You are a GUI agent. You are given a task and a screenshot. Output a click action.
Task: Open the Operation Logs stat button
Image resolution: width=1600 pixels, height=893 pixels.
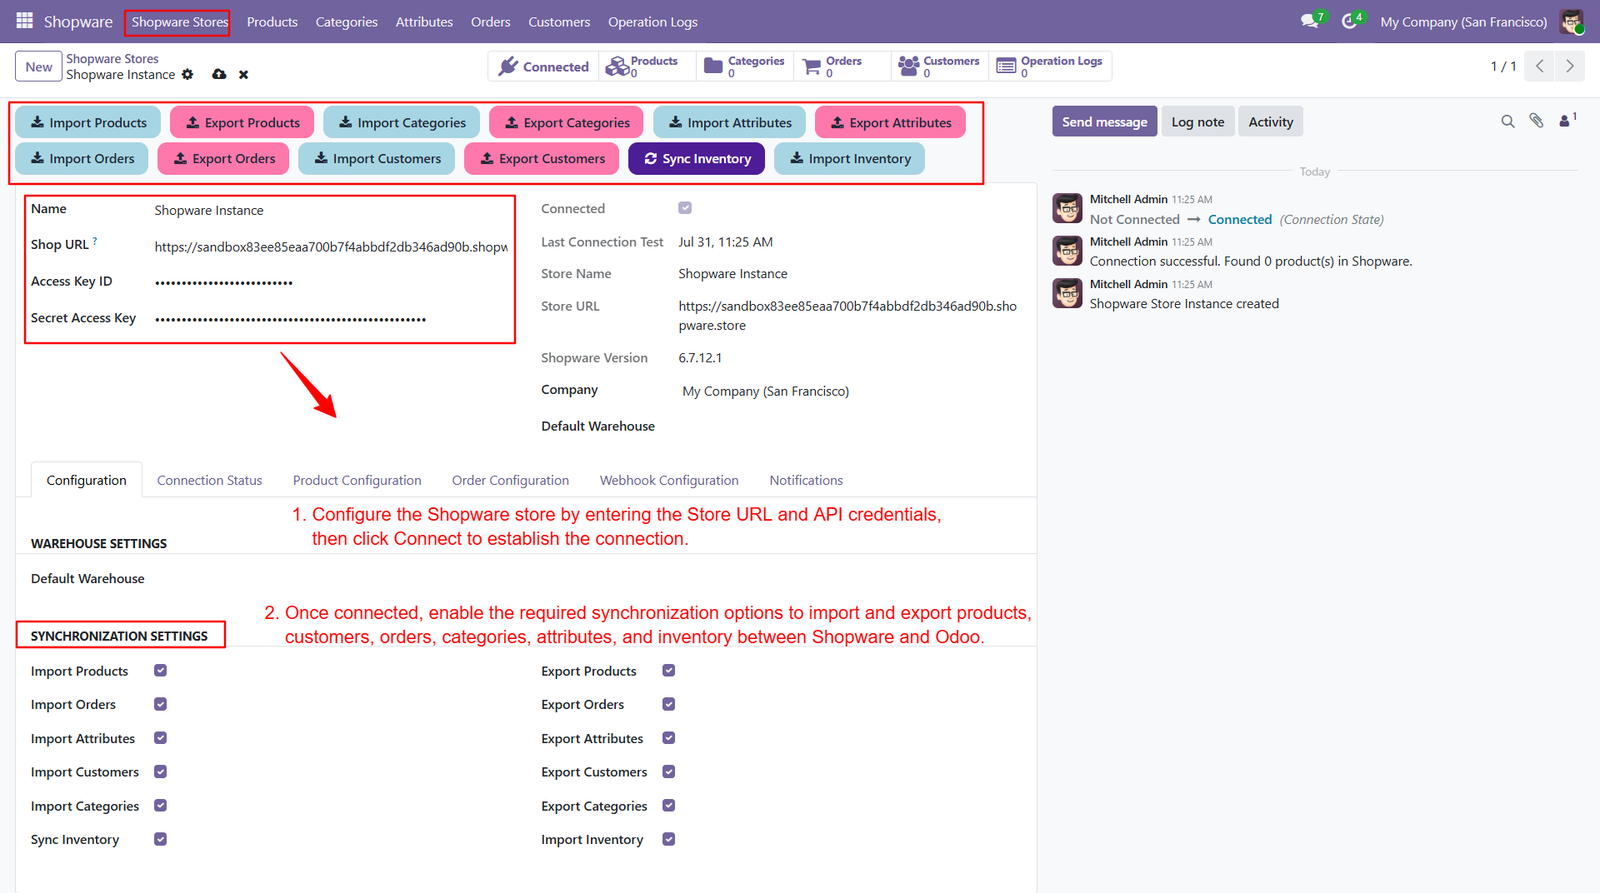(x=1050, y=66)
